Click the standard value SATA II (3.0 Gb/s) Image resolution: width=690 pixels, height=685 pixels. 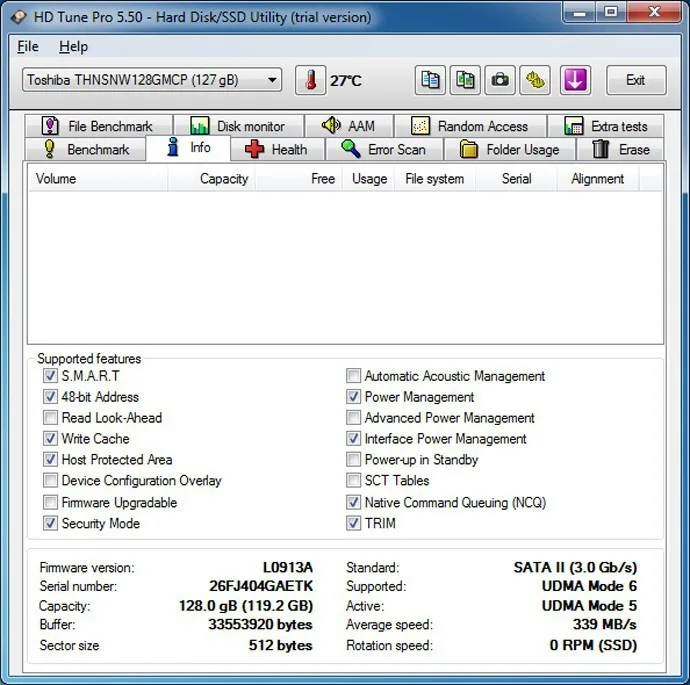point(575,568)
